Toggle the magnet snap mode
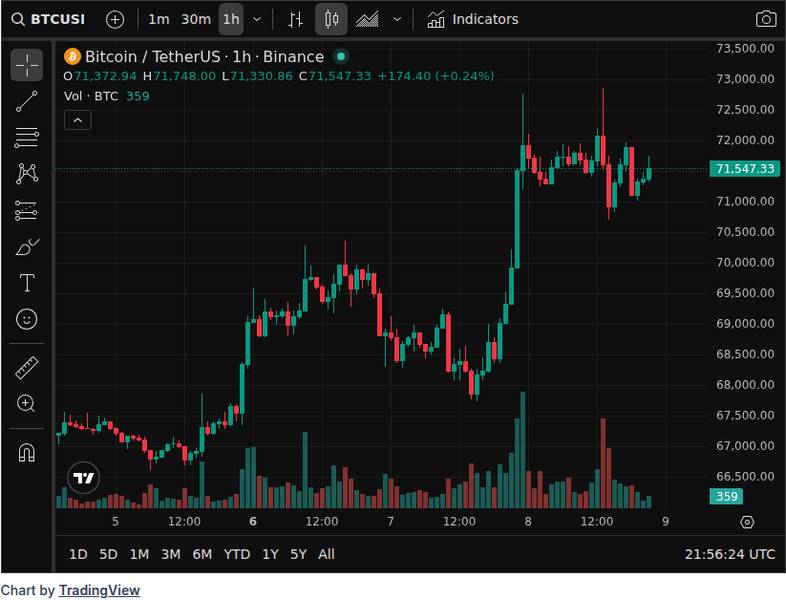The image size is (786, 600). point(27,452)
